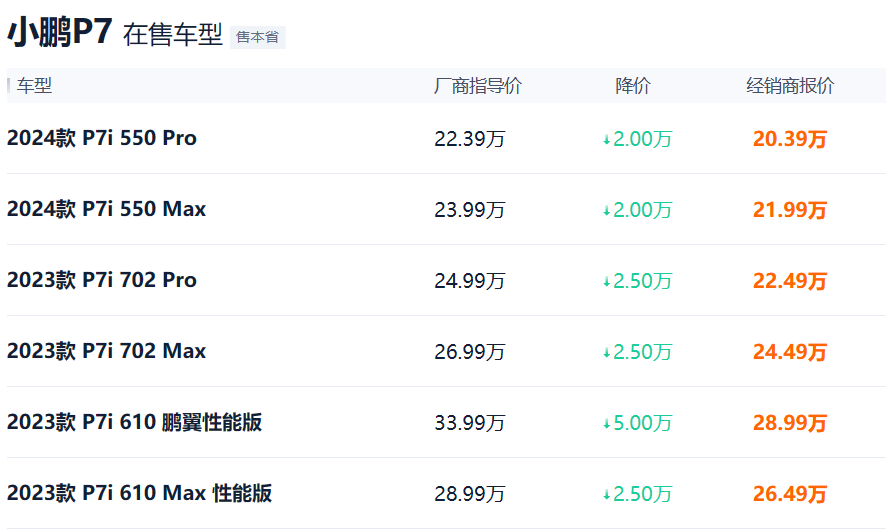Open the 2024款 P7i 550 Max model
The height and width of the screenshot is (529, 886).
tap(106, 209)
